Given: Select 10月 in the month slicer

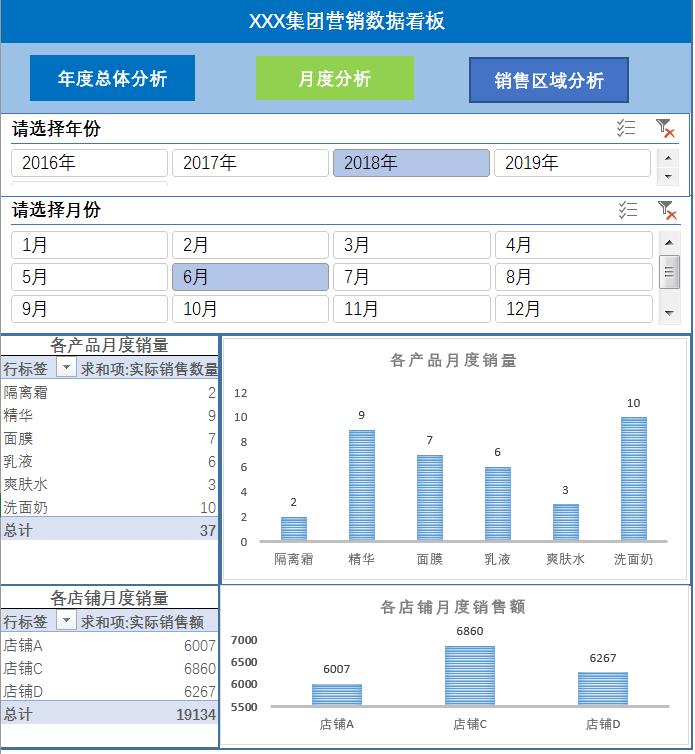Looking at the screenshot, I should tap(250, 309).
